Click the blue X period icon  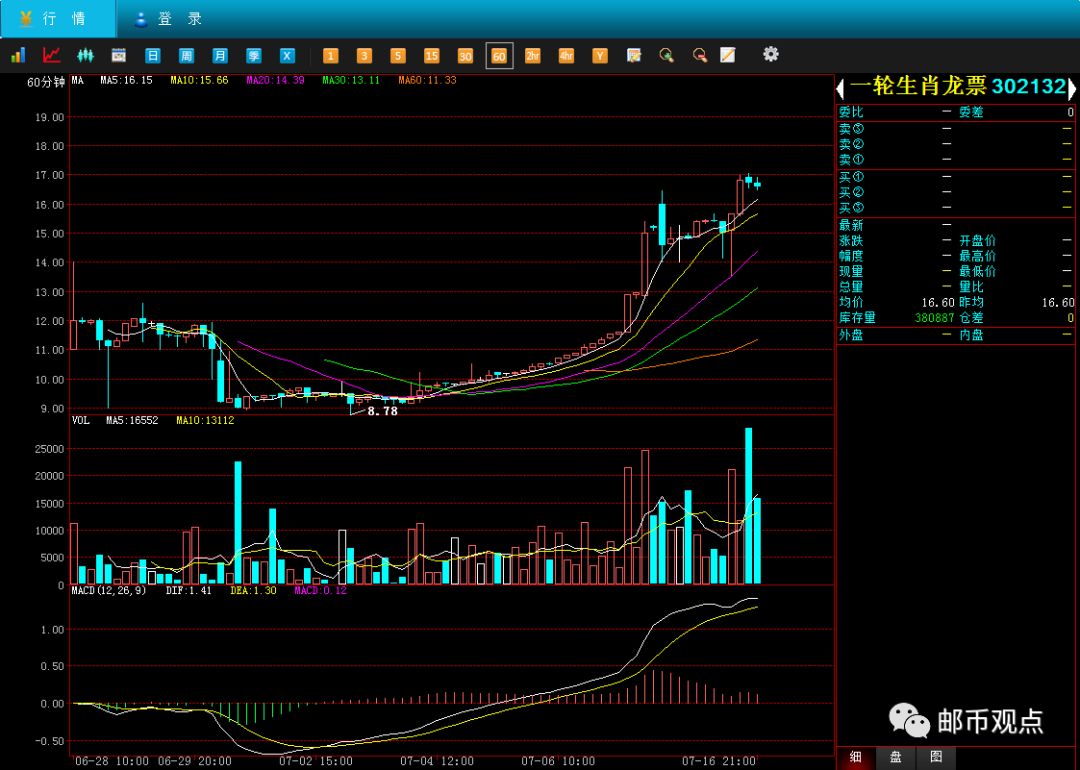(287, 56)
